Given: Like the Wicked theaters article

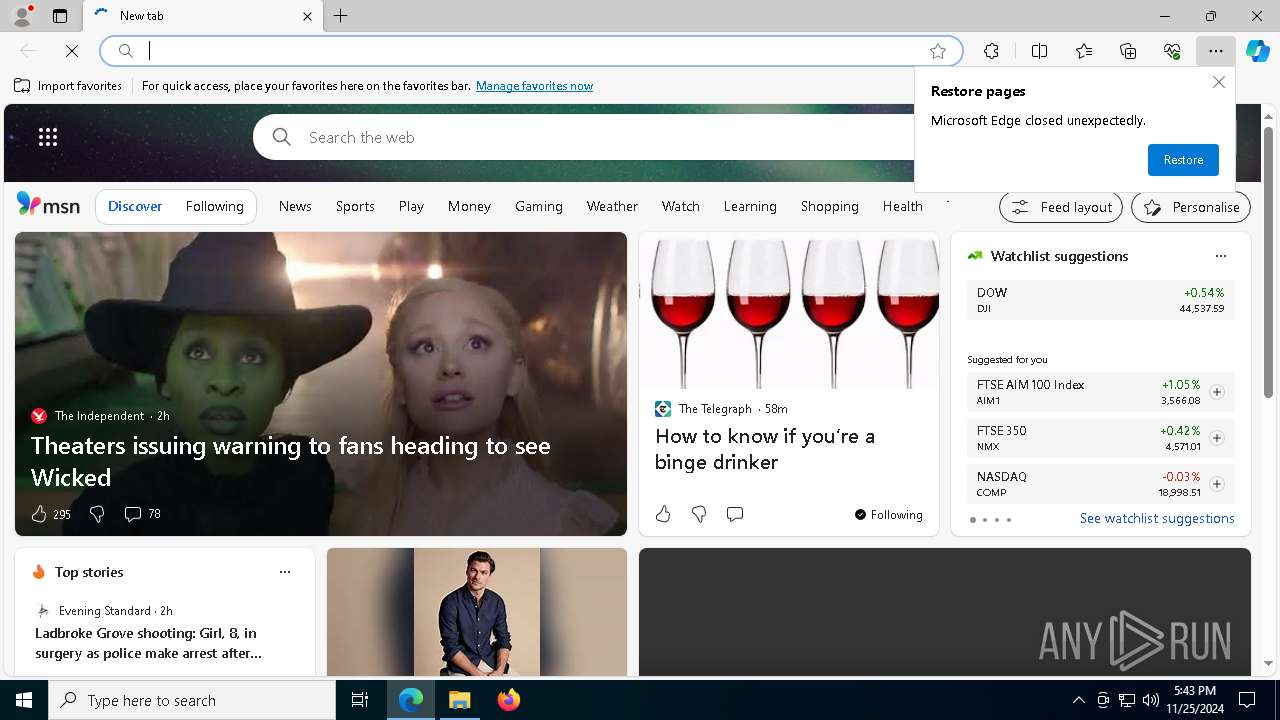Looking at the screenshot, I should pos(39,514).
